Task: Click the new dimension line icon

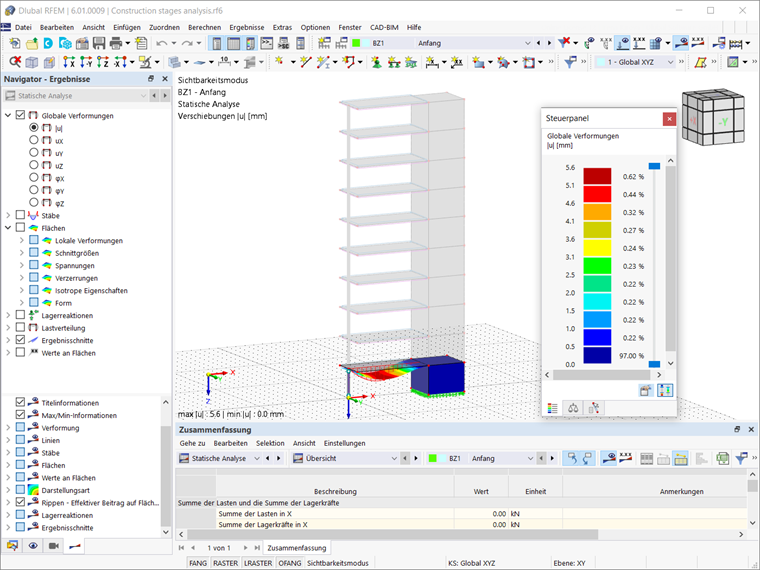Action: [430, 62]
